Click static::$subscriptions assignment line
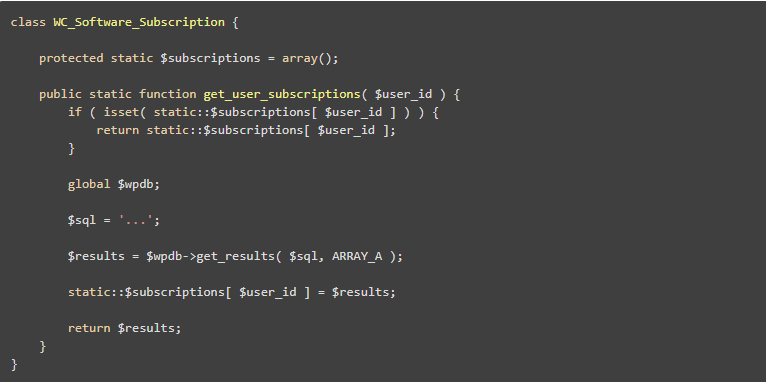The width and height of the screenshot is (766, 382). (x=232, y=292)
